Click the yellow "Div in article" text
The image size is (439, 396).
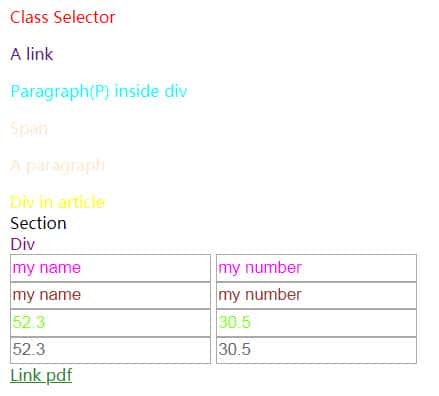click(x=57, y=202)
